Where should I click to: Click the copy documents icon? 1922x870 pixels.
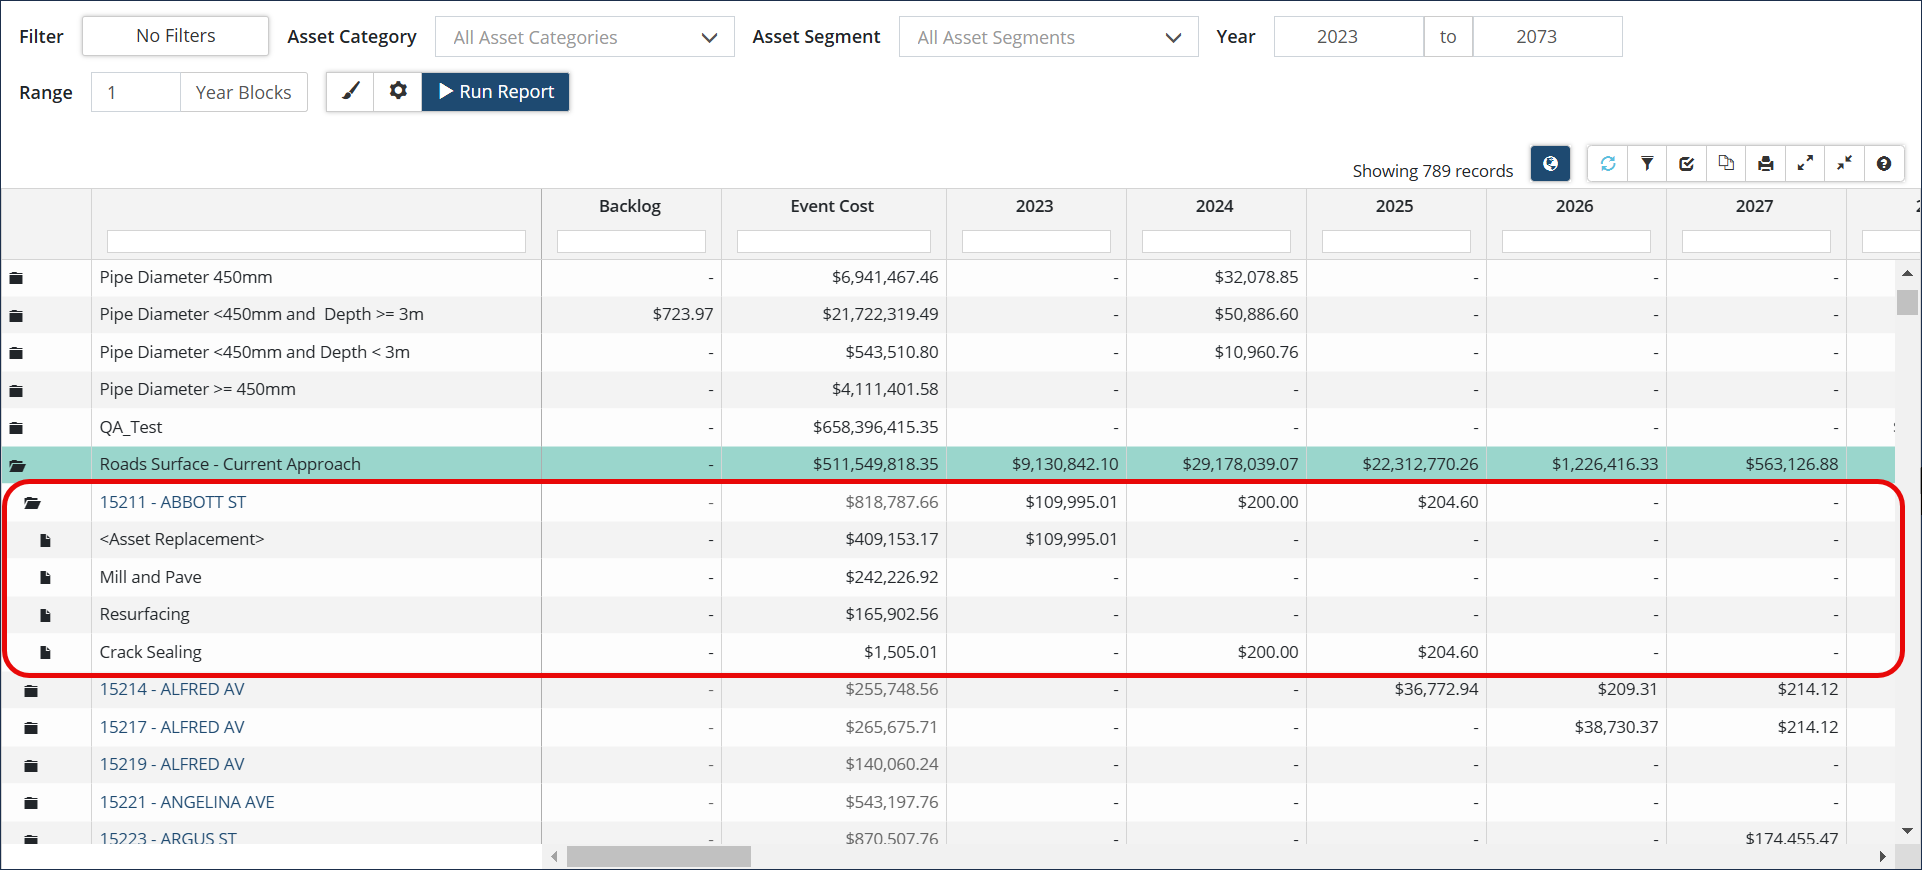[x=1726, y=164]
